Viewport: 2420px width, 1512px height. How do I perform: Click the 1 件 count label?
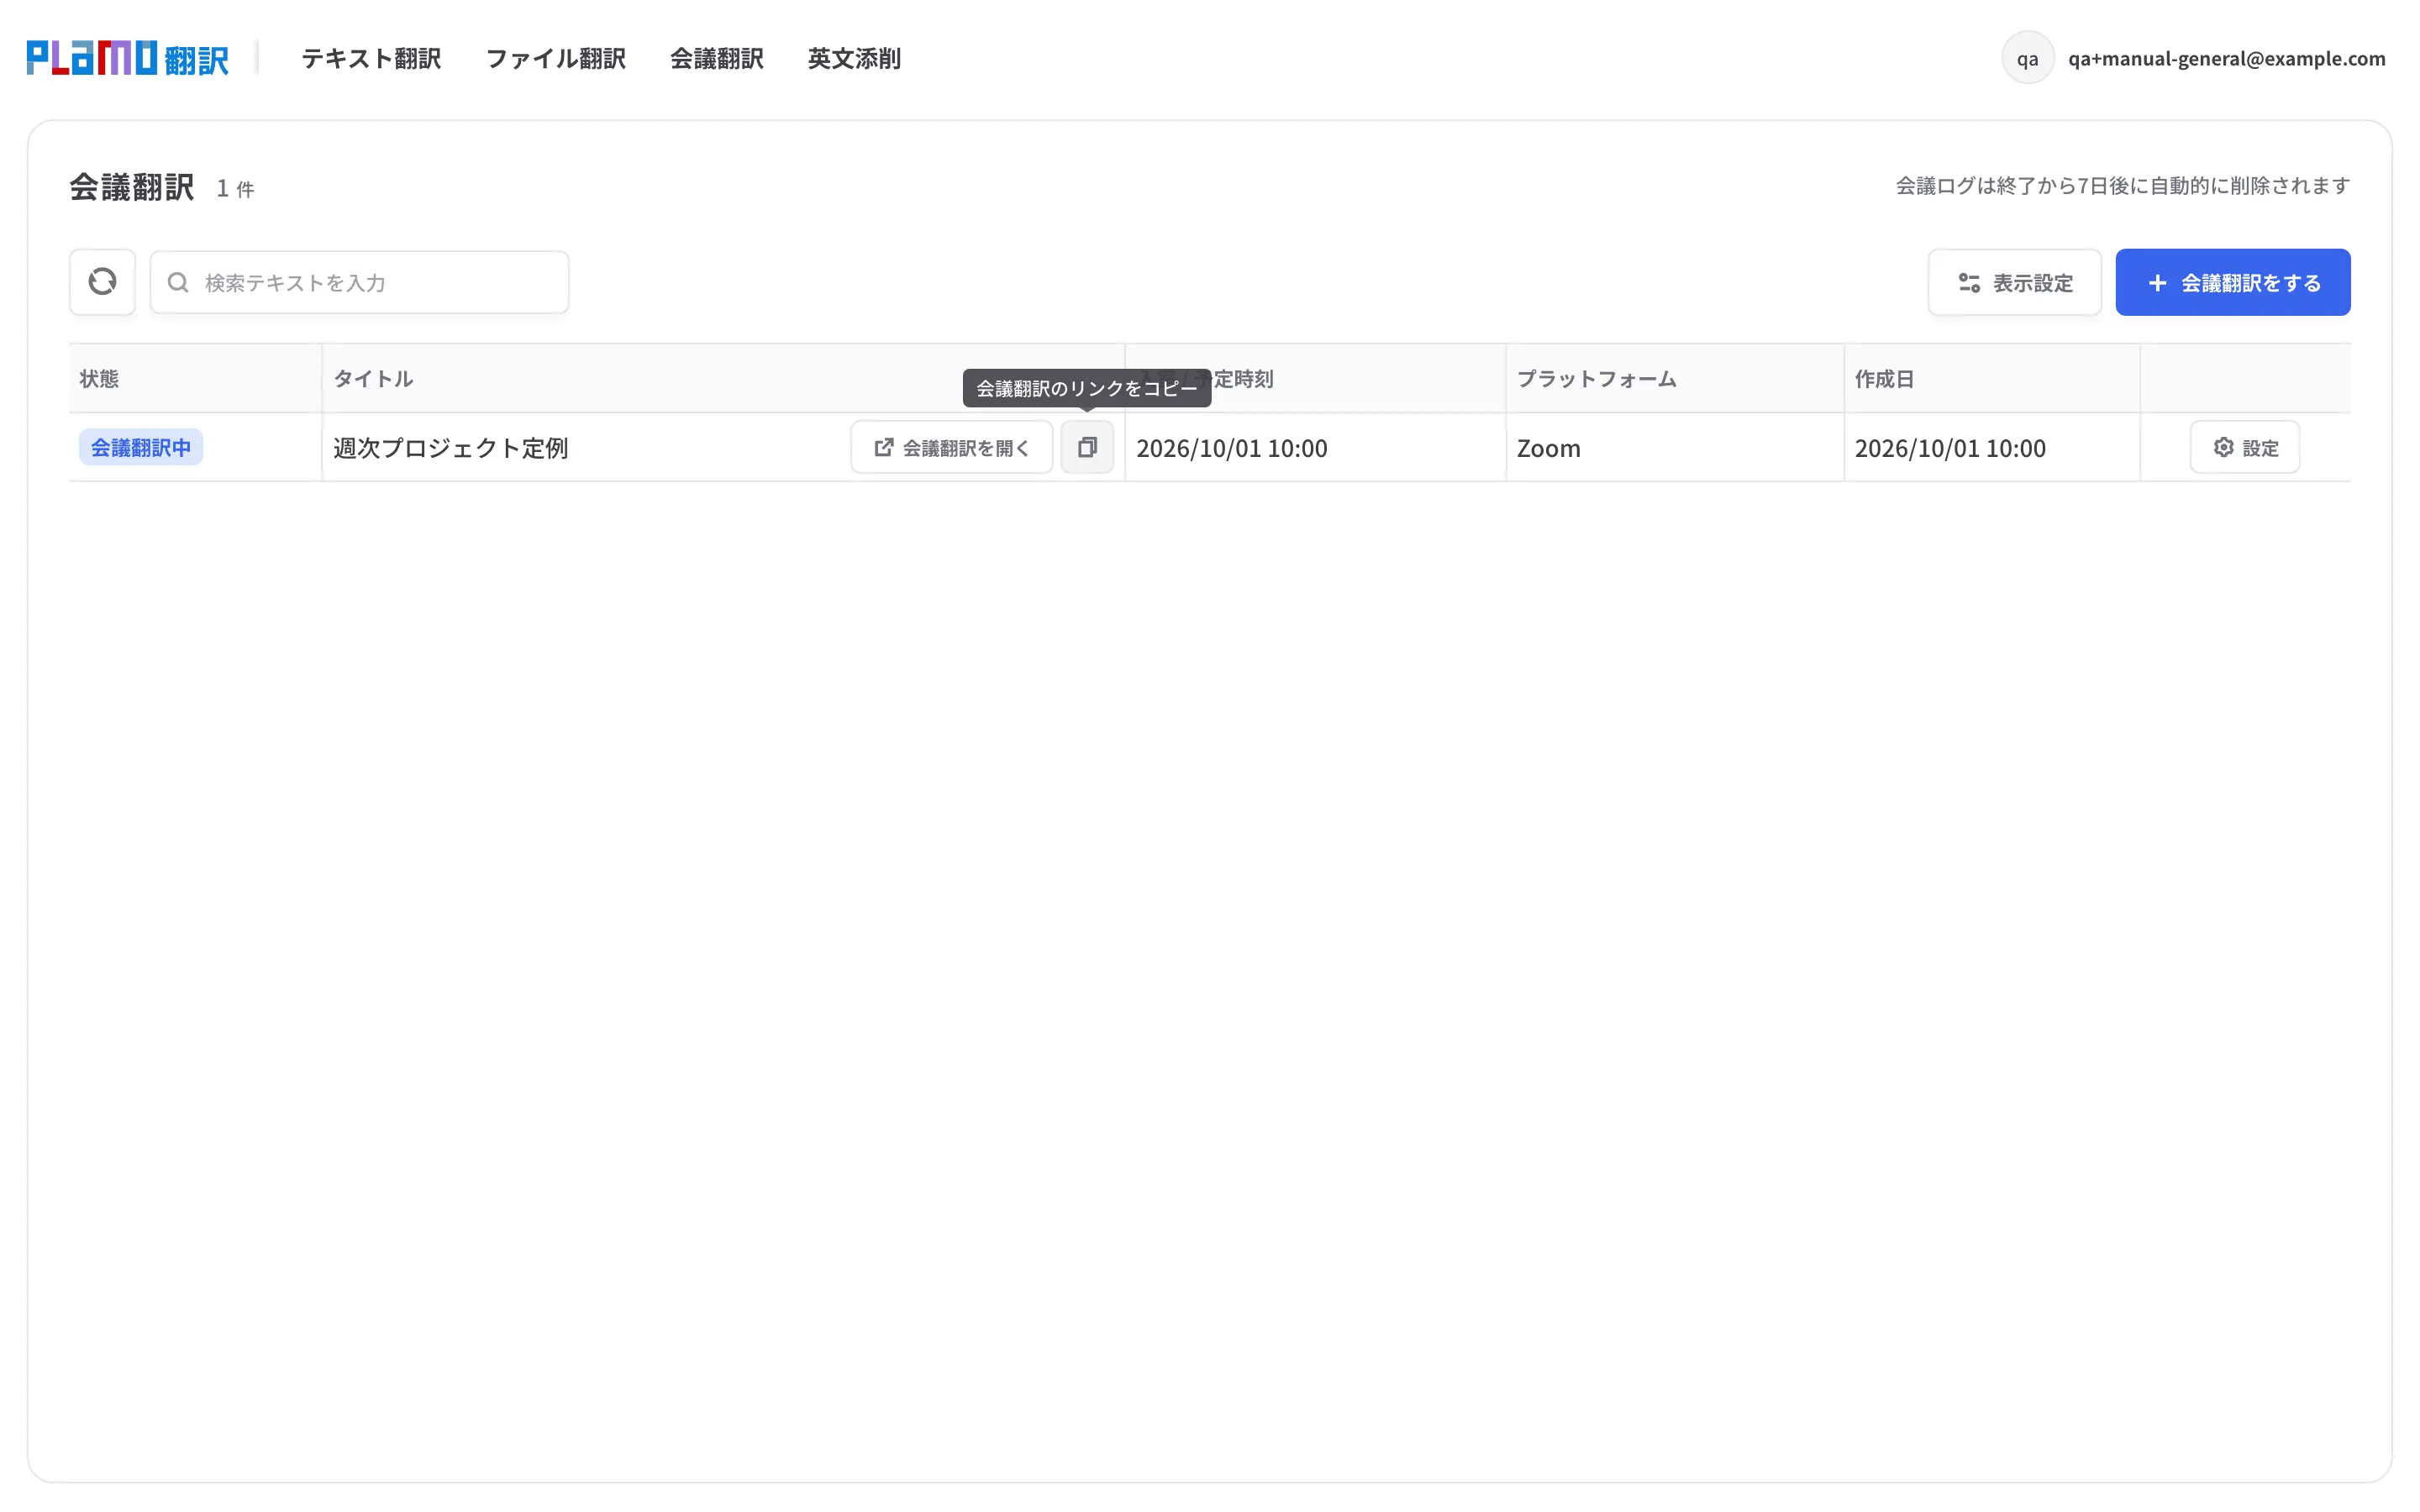235,188
